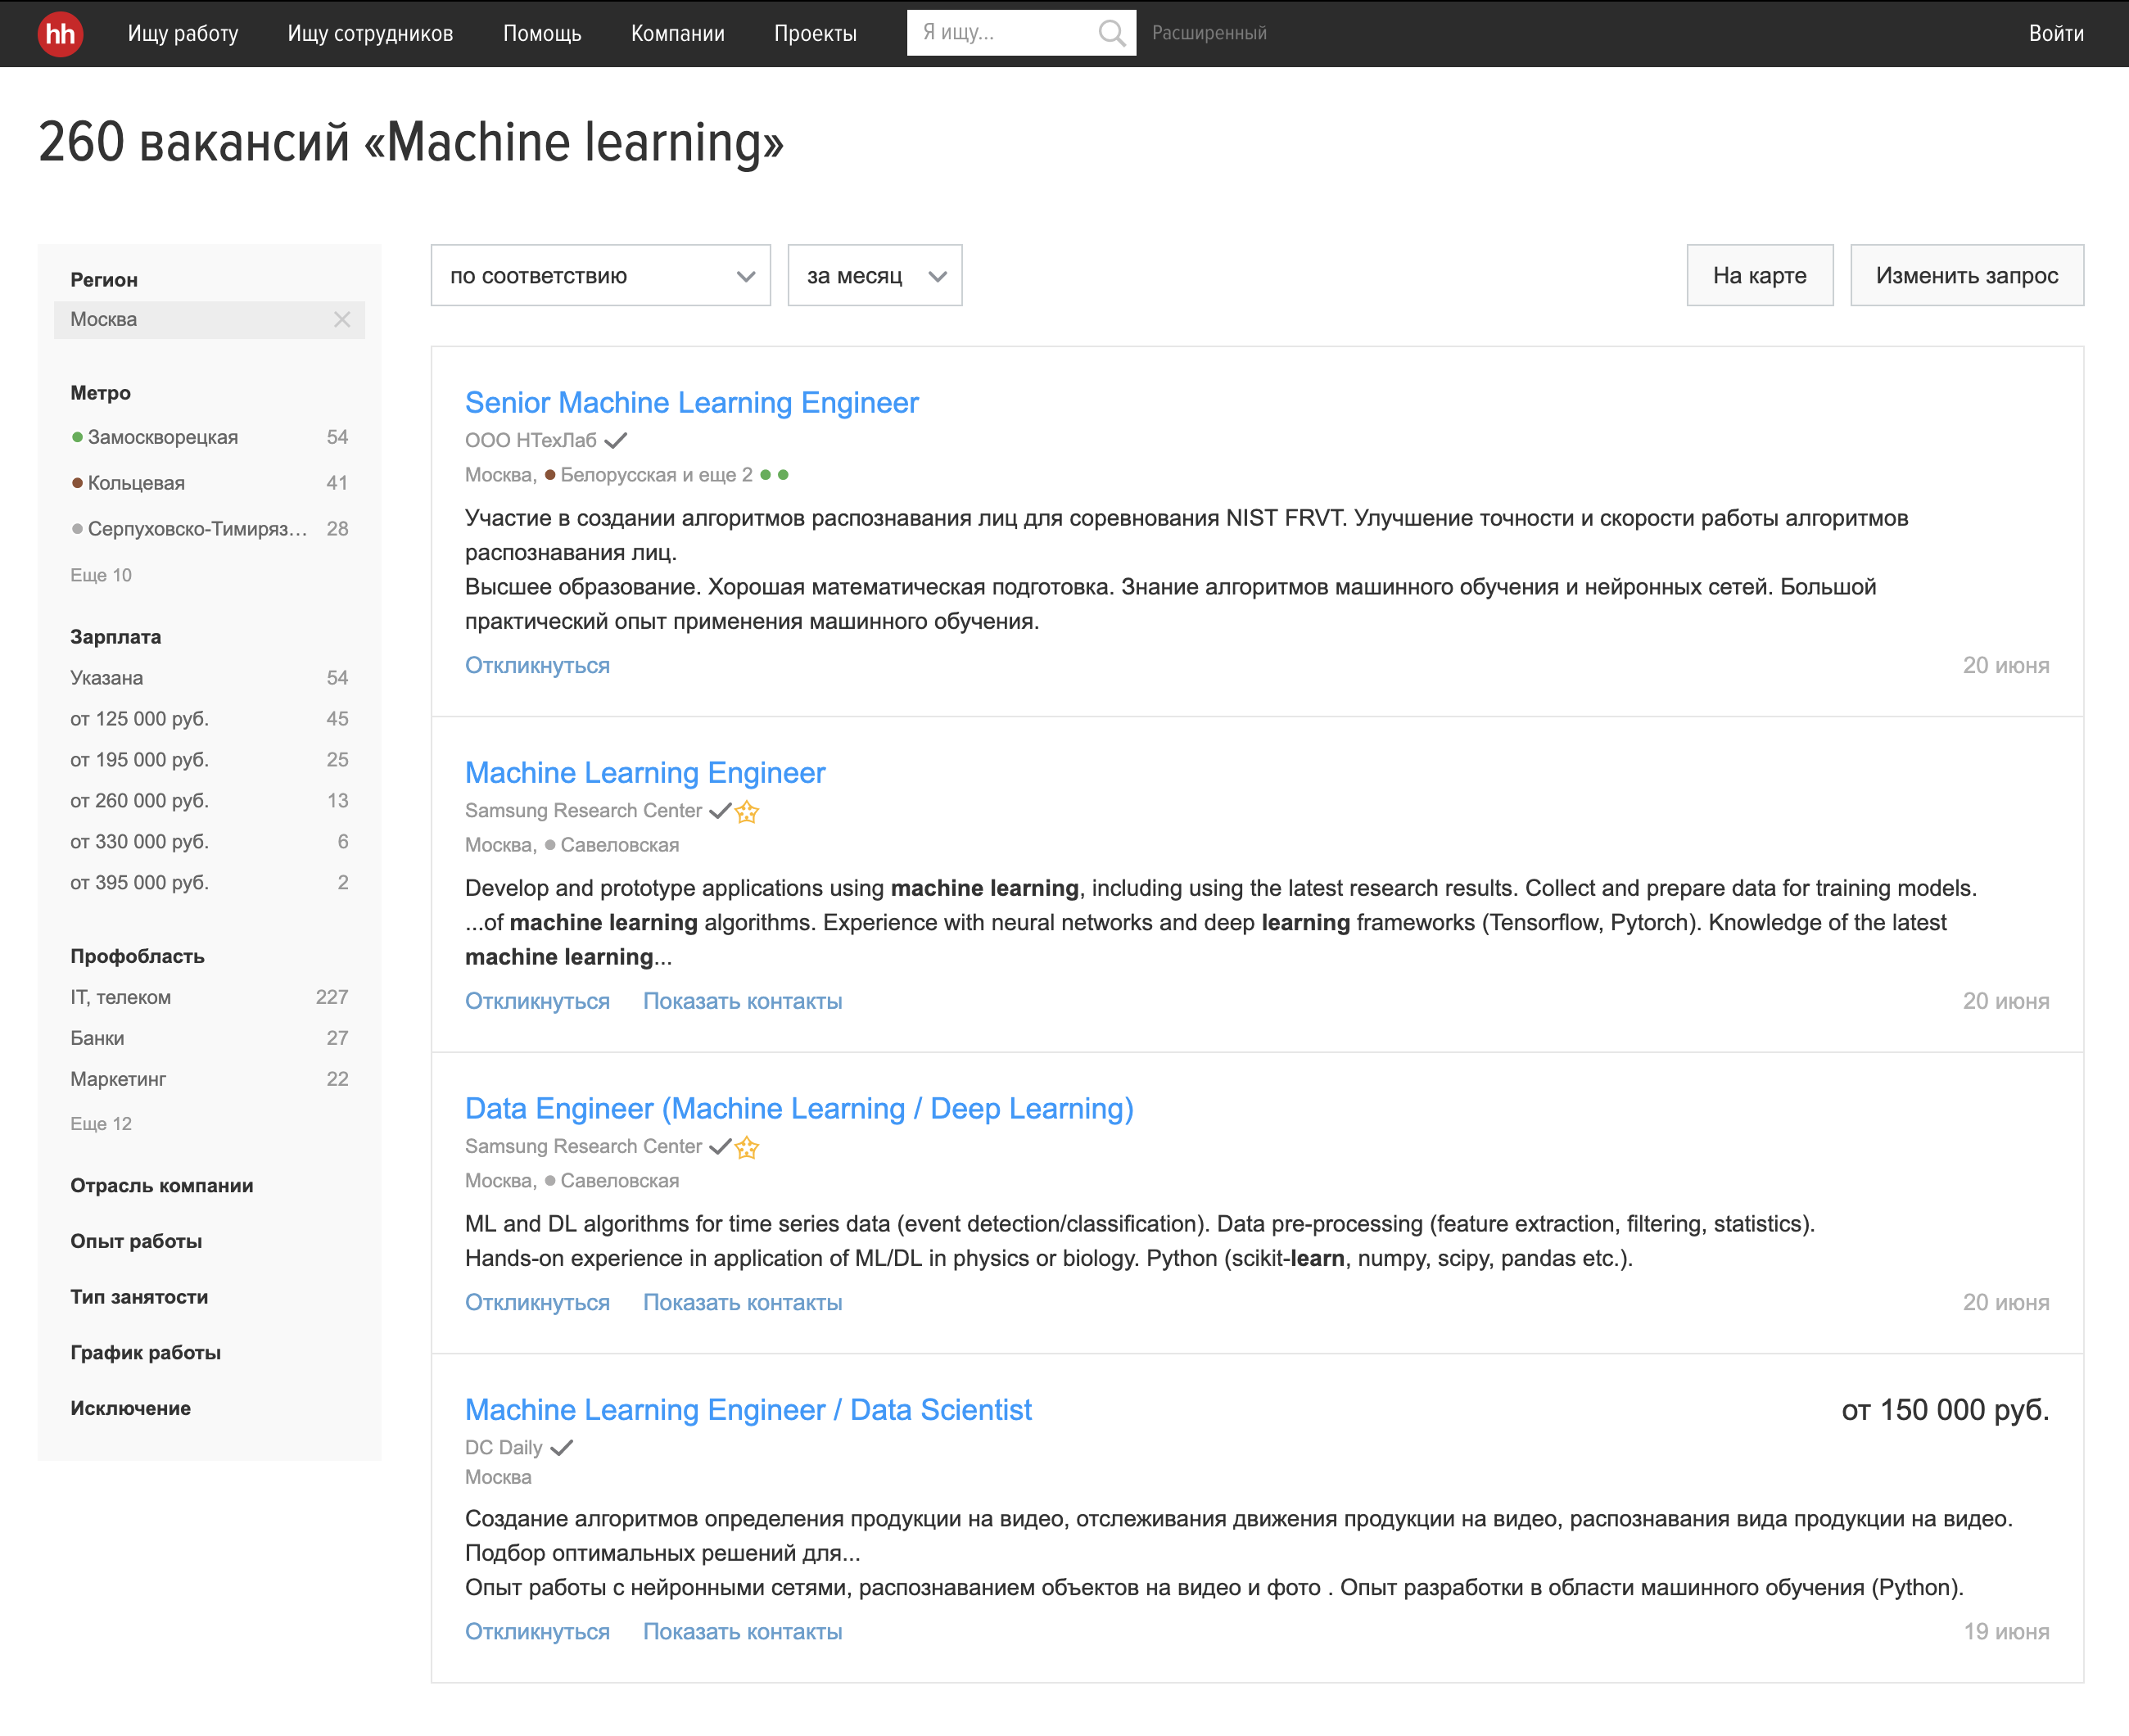
Task: Open the 'за месяц' period dropdown
Action: coord(875,275)
